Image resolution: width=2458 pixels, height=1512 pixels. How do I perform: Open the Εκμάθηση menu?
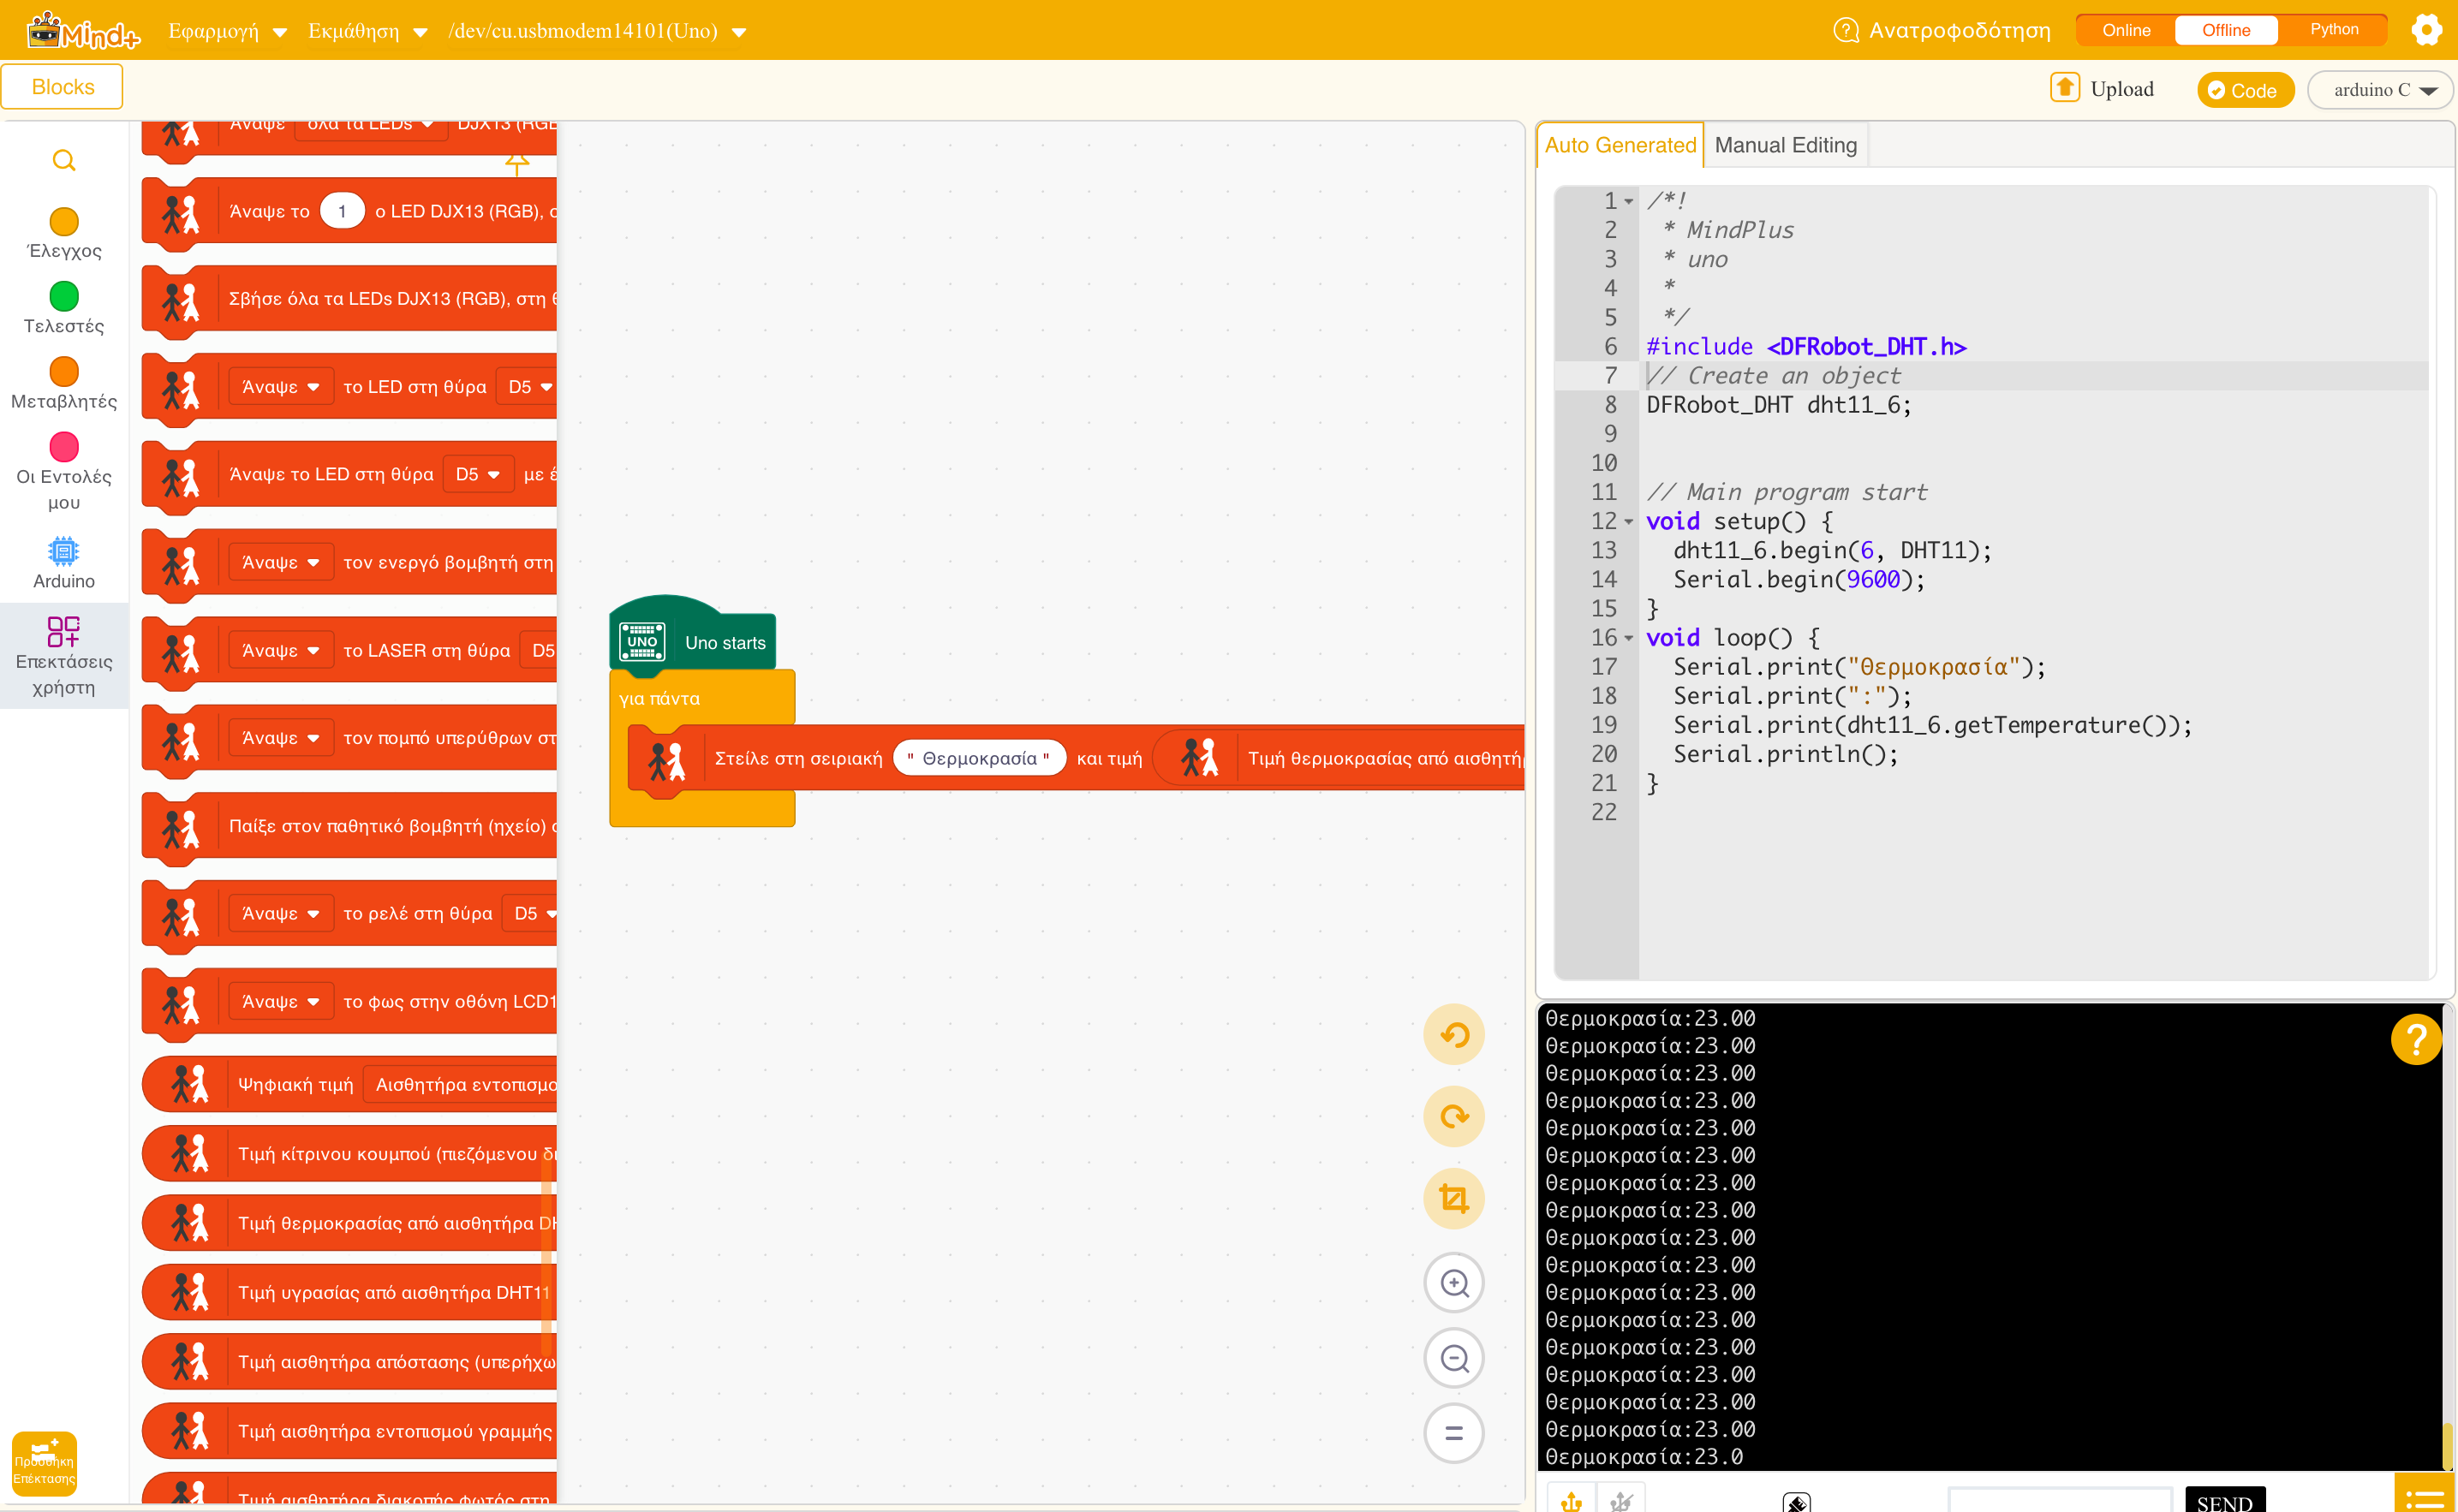point(367,31)
